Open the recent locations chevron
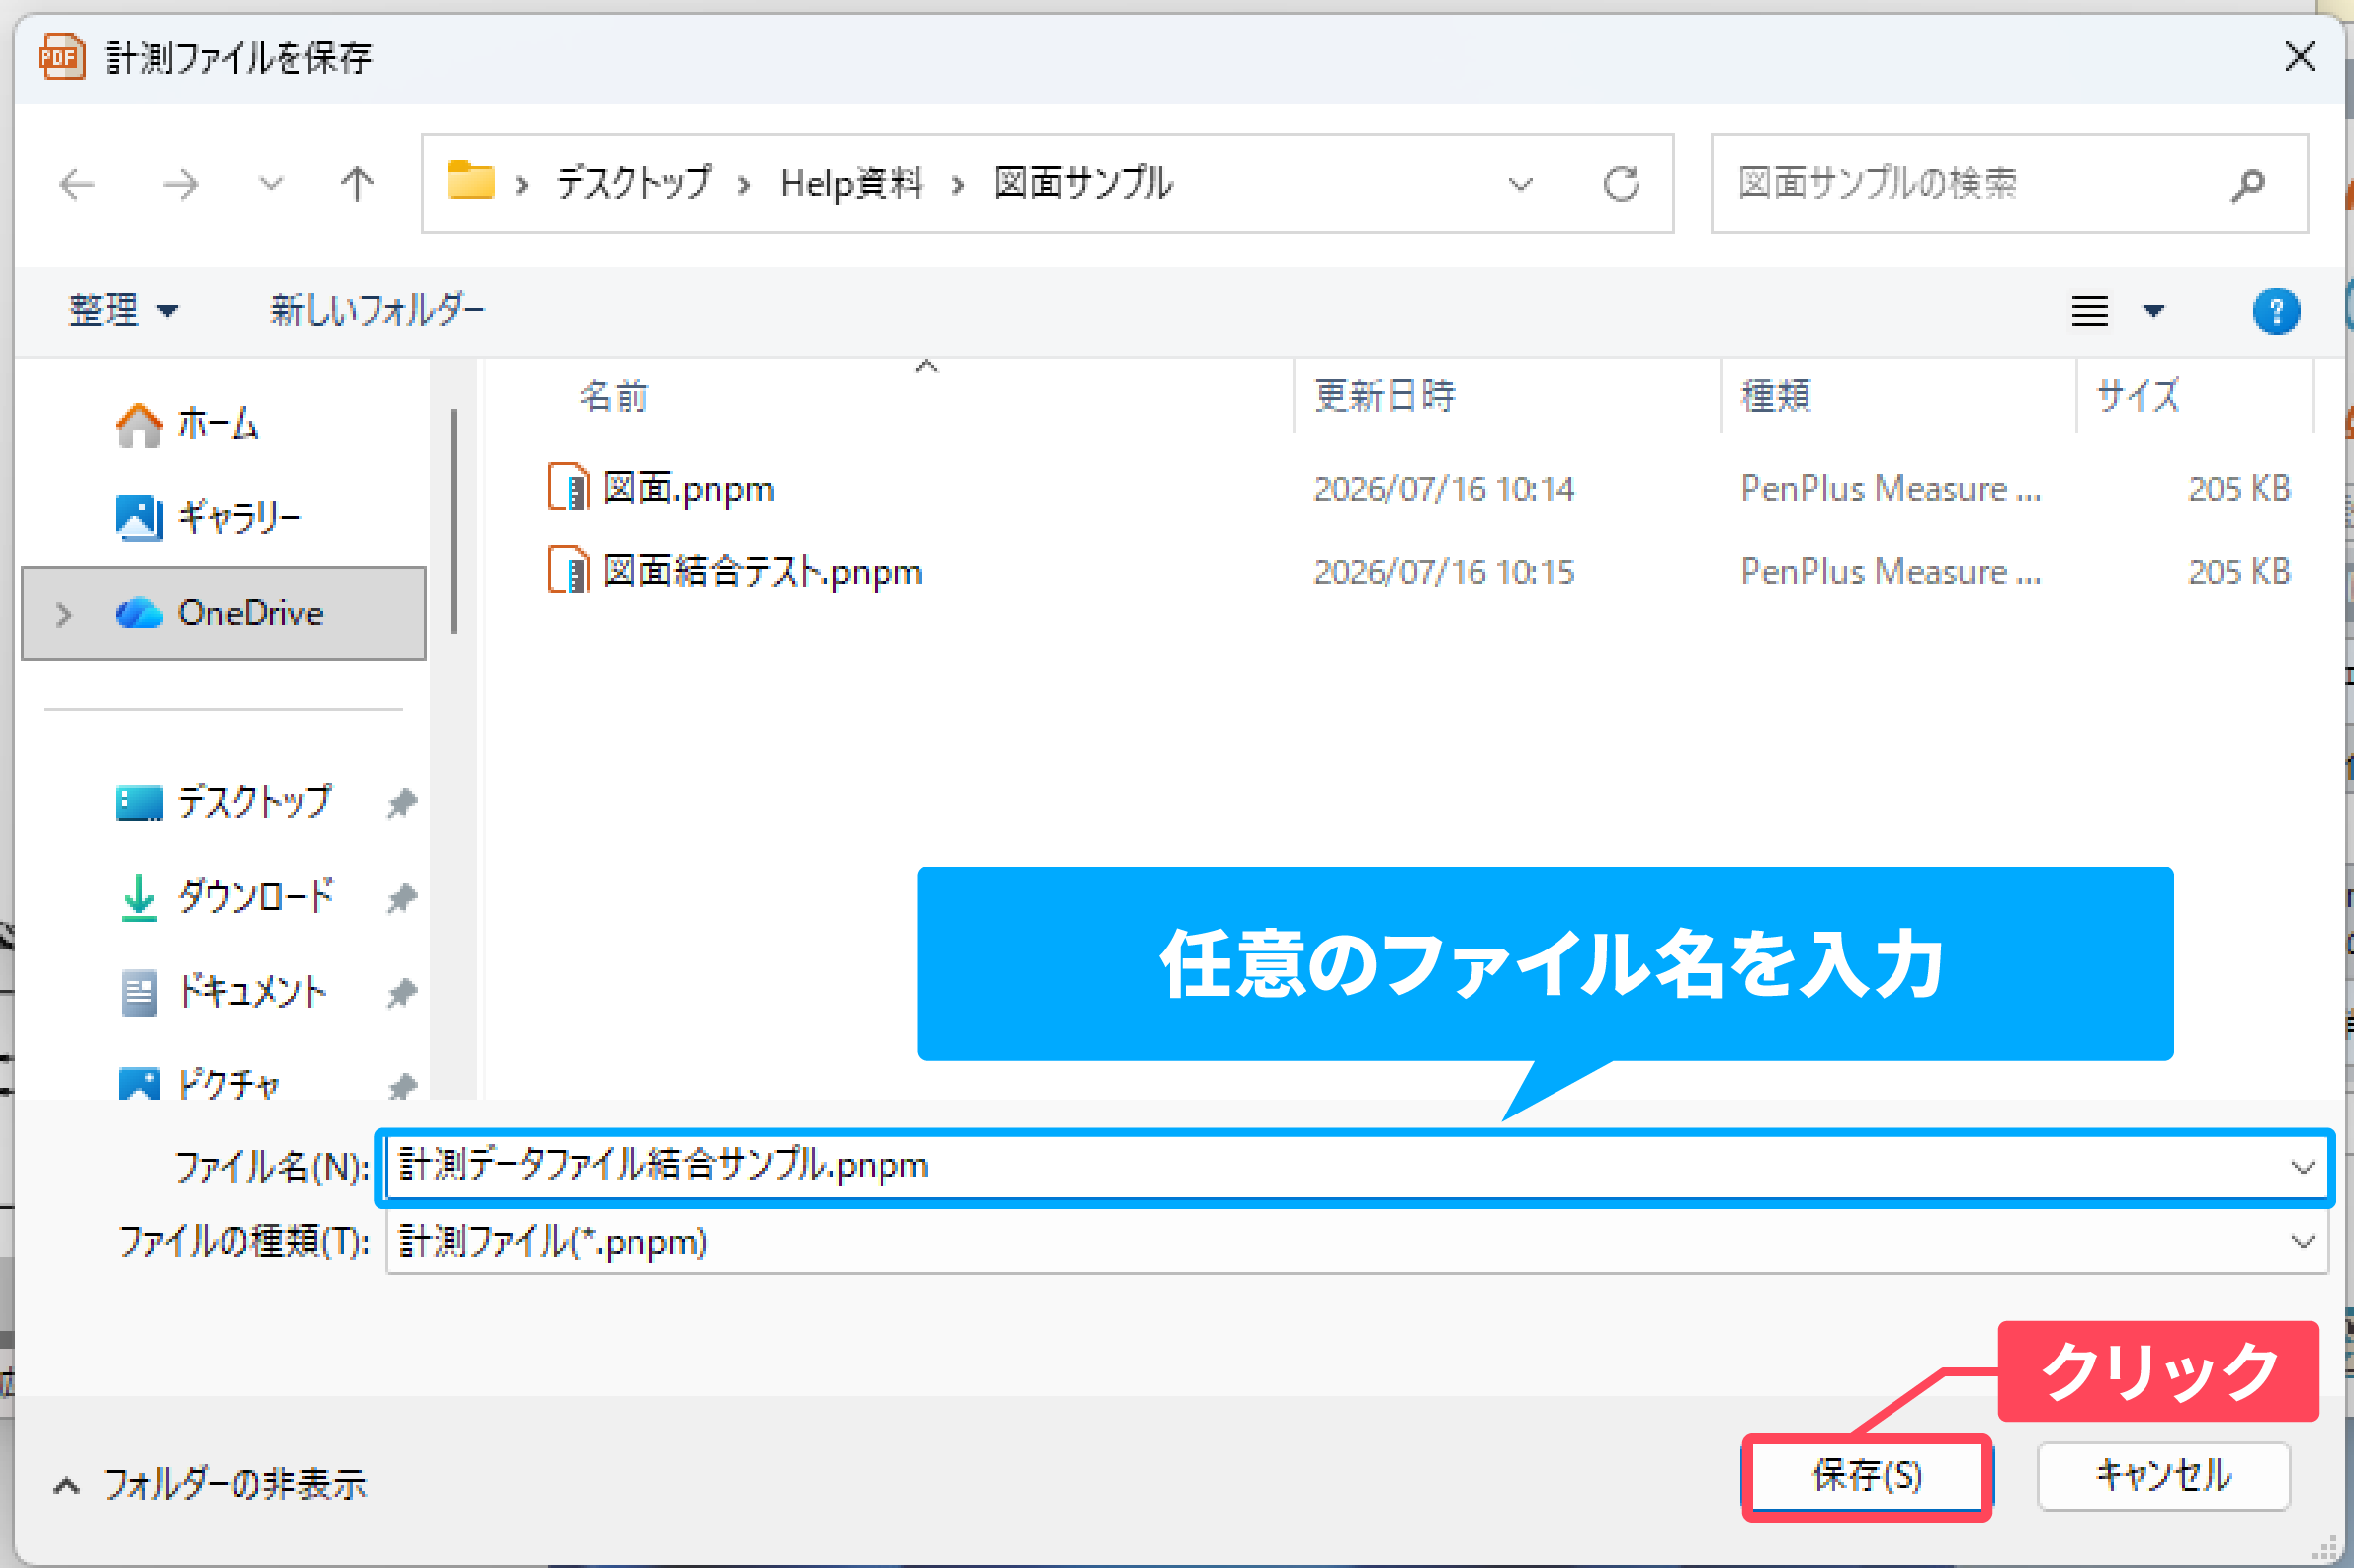The image size is (2354, 1568). pos(271,184)
